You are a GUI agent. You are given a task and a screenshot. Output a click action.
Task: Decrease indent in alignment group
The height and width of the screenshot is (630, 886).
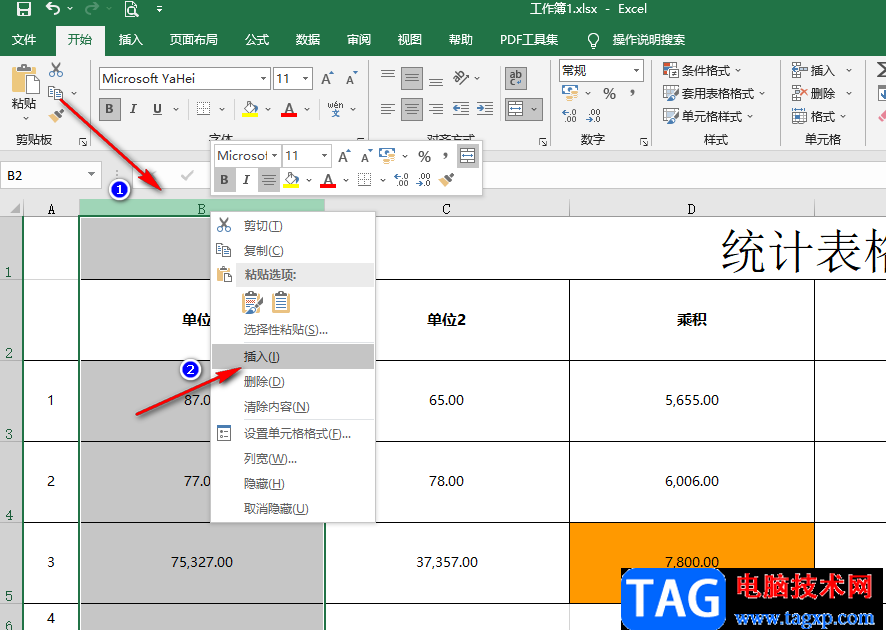click(461, 108)
